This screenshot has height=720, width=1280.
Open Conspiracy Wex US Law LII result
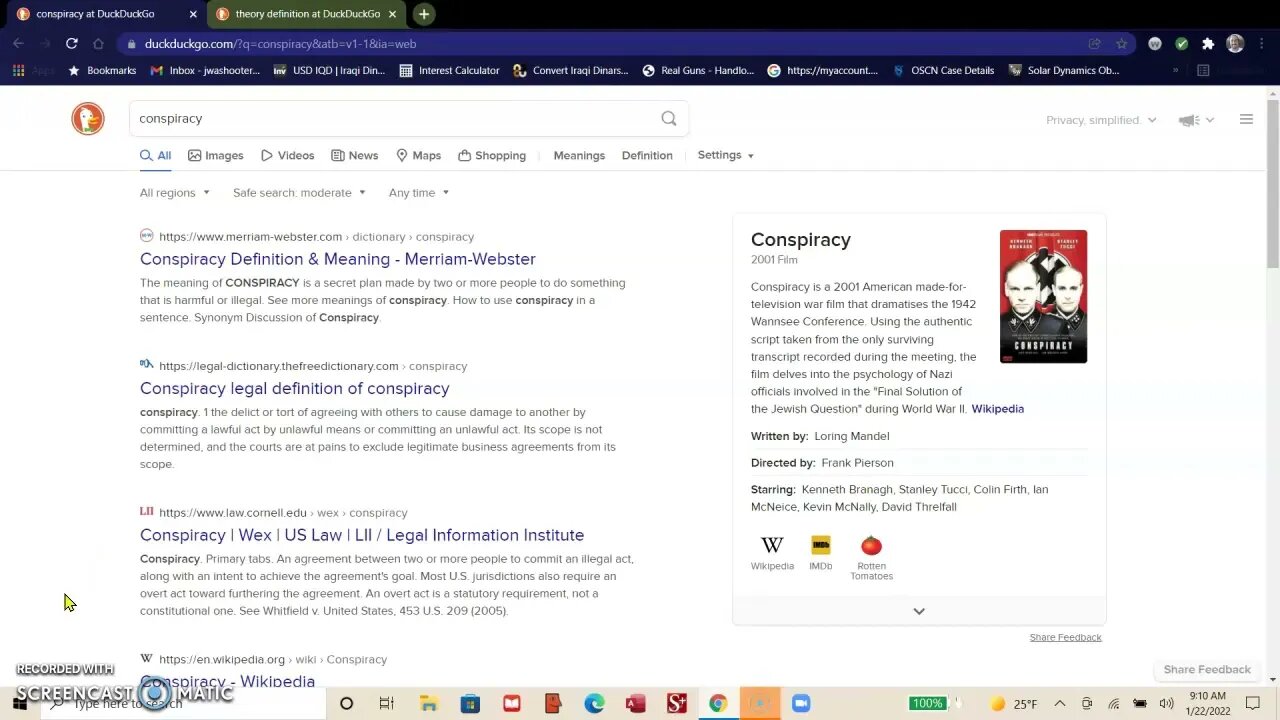(x=362, y=535)
